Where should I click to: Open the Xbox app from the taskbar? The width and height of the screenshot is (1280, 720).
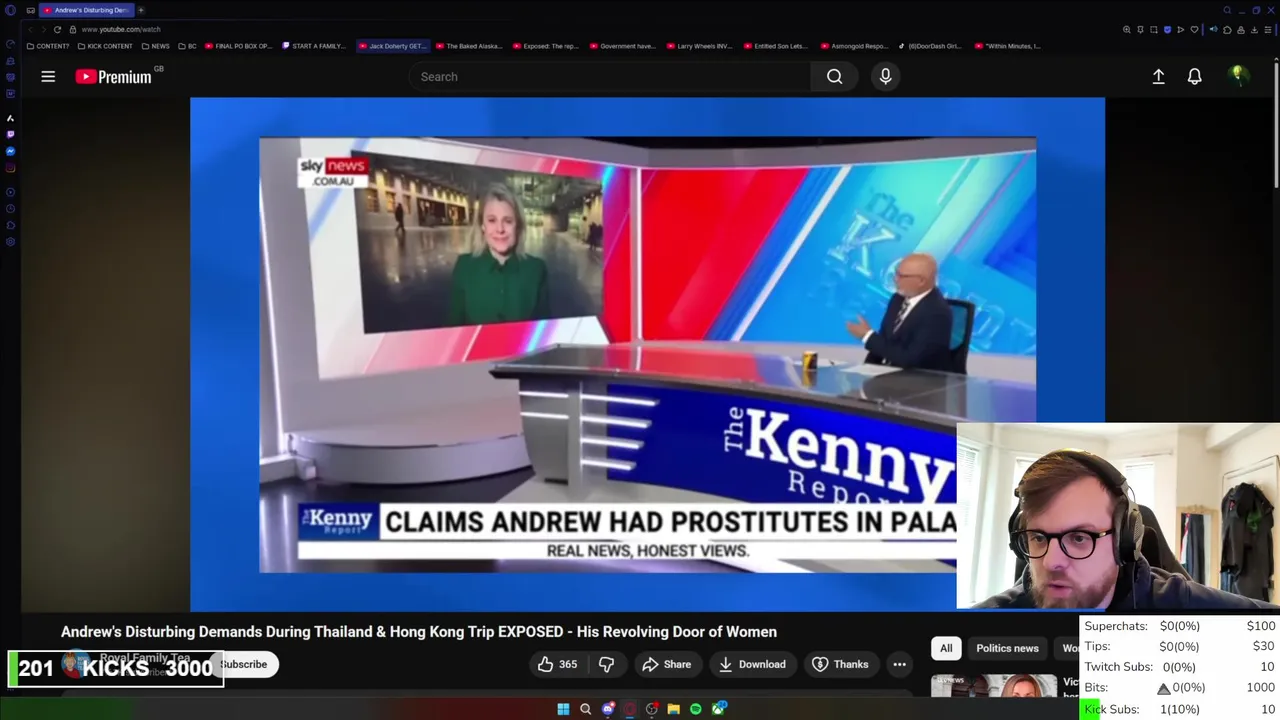pyautogui.click(x=718, y=709)
